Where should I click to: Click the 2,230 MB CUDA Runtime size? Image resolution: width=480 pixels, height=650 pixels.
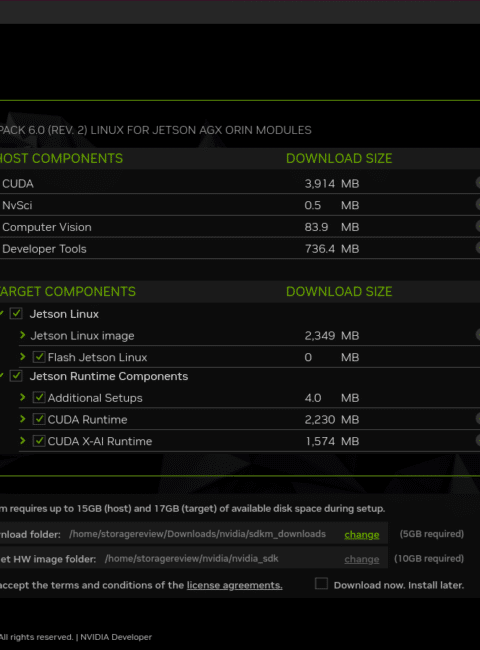[332, 420]
